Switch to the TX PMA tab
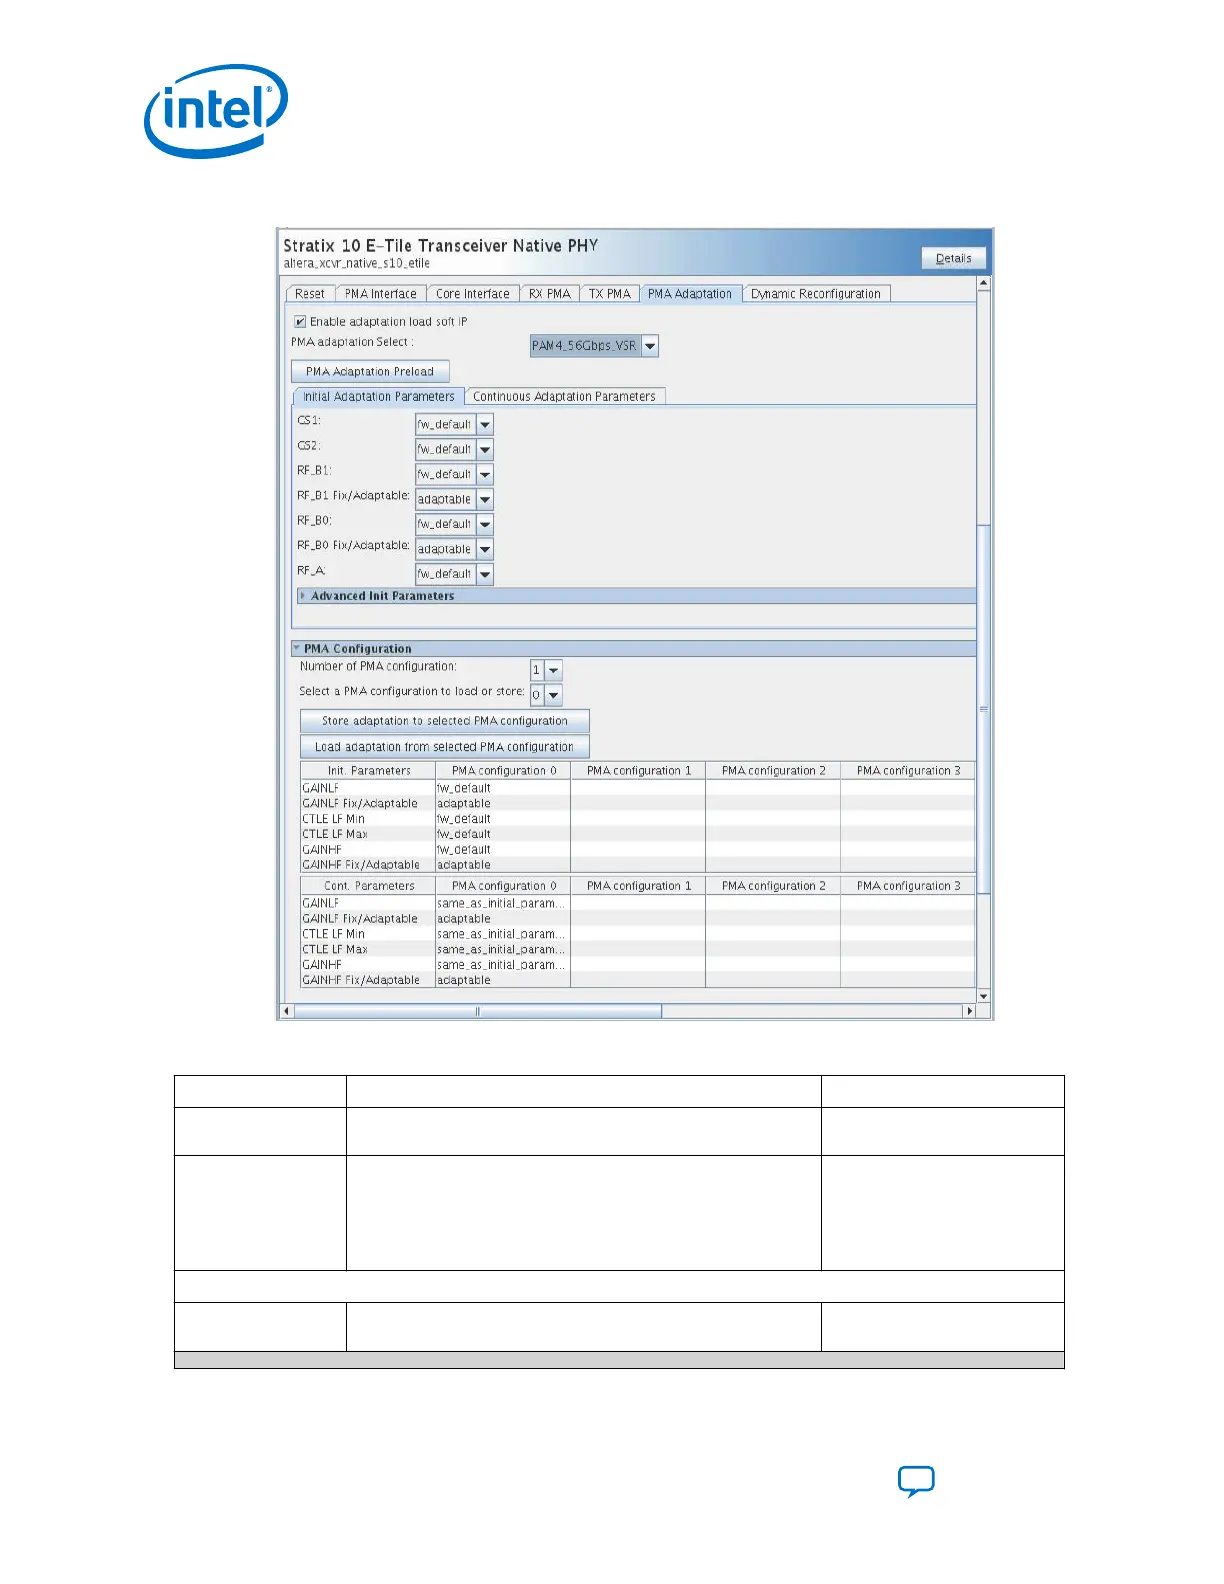1224x1584 pixels. pyautogui.click(x=609, y=294)
